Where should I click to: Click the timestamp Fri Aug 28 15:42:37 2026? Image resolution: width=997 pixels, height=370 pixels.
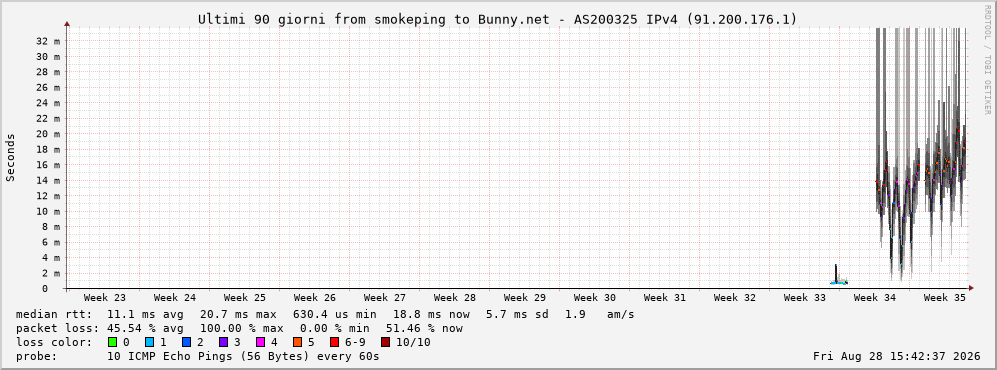point(897,356)
